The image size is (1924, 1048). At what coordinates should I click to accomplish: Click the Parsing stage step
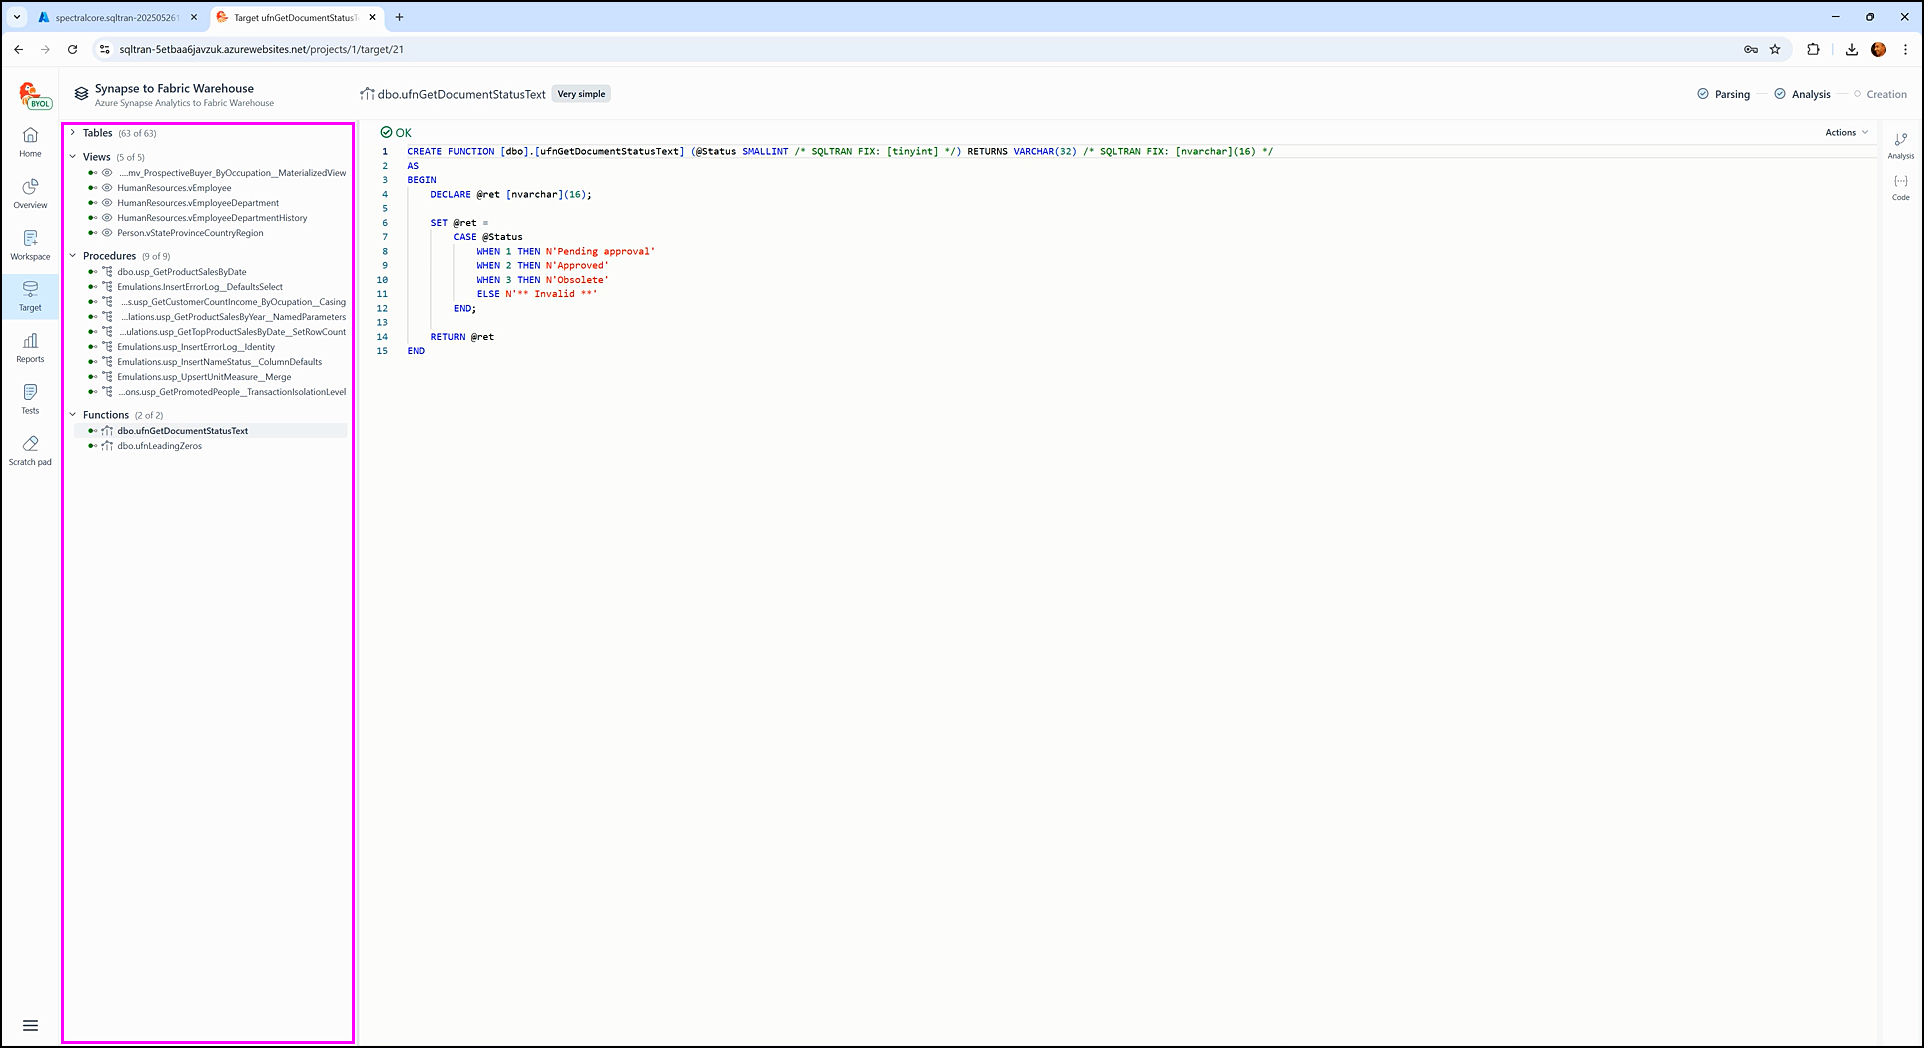(1731, 94)
